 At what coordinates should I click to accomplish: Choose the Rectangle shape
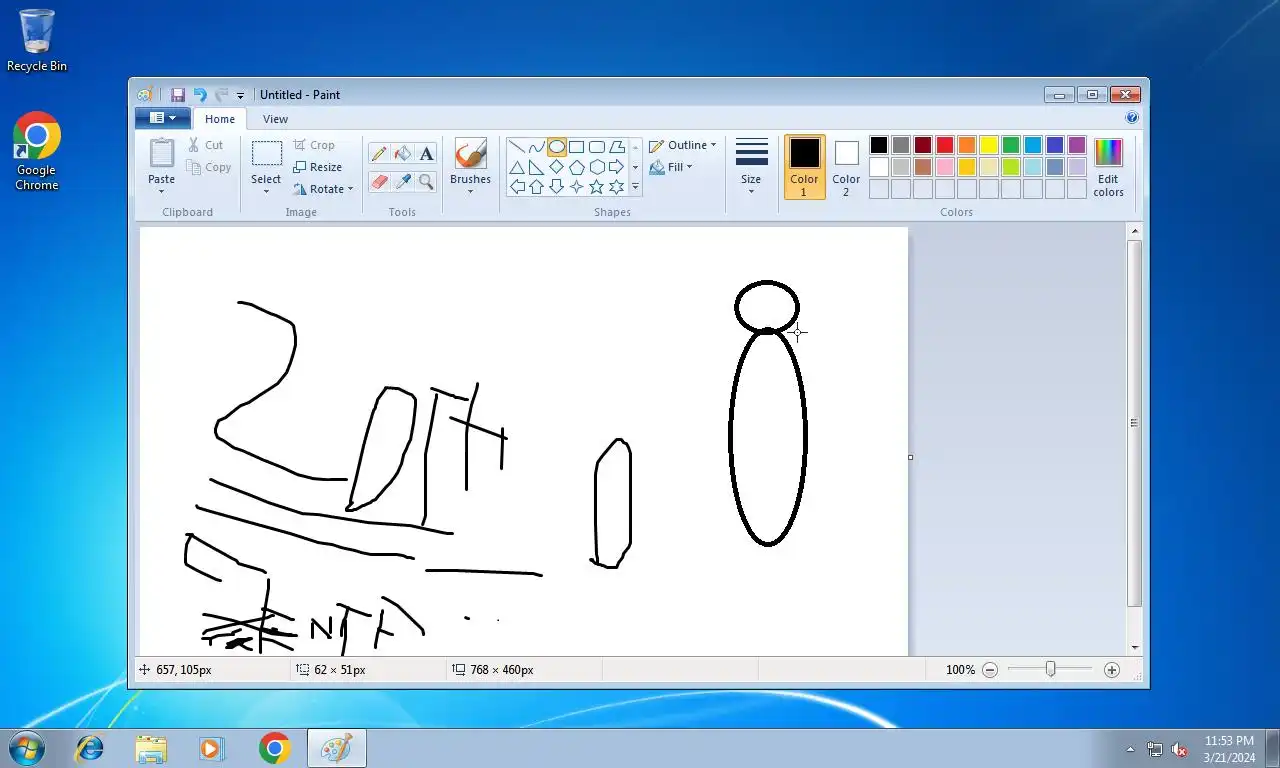[x=577, y=147]
